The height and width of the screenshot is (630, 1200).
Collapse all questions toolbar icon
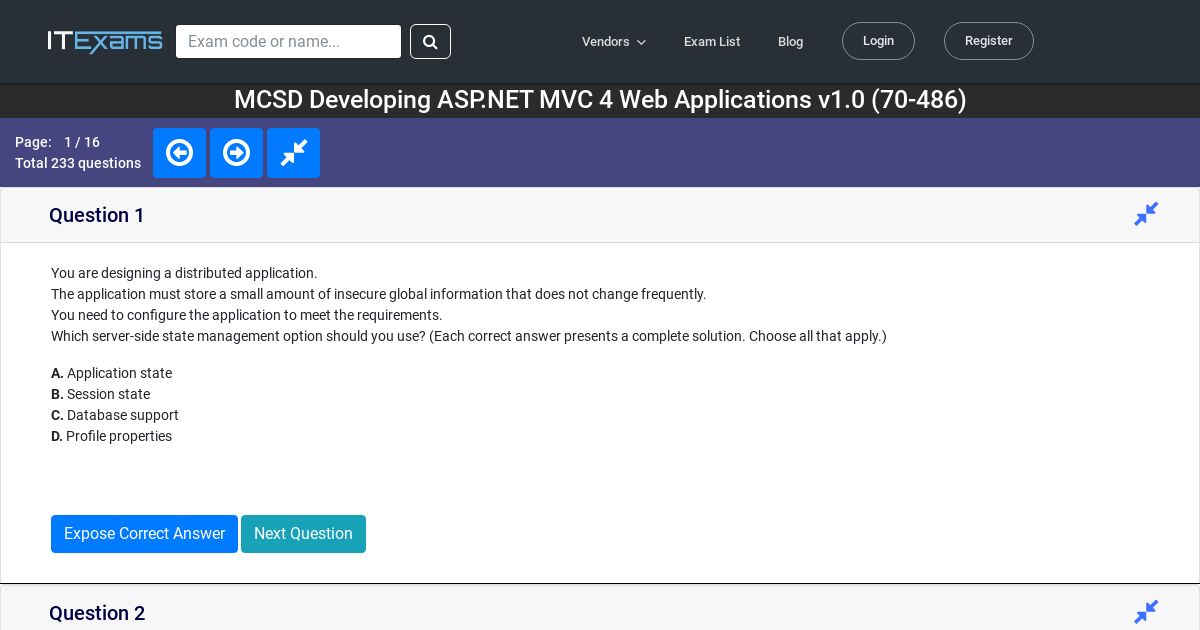pos(293,153)
